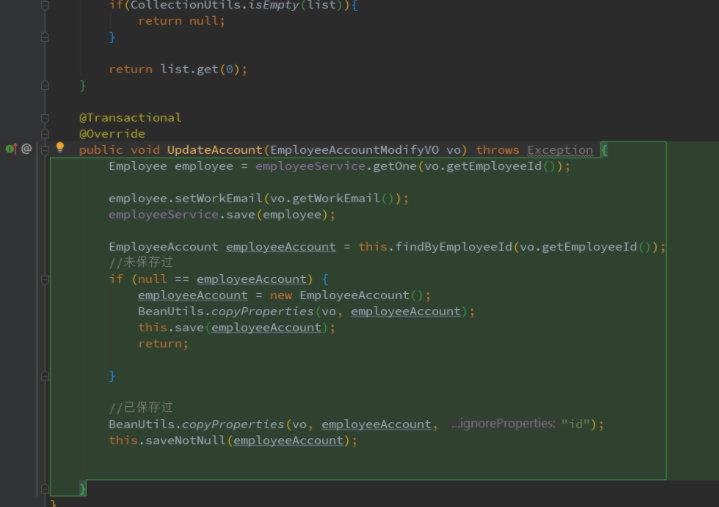Click 'new' keyword before EmployeeAccount()
This screenshot has height=507, width=719.
[281, 295]
